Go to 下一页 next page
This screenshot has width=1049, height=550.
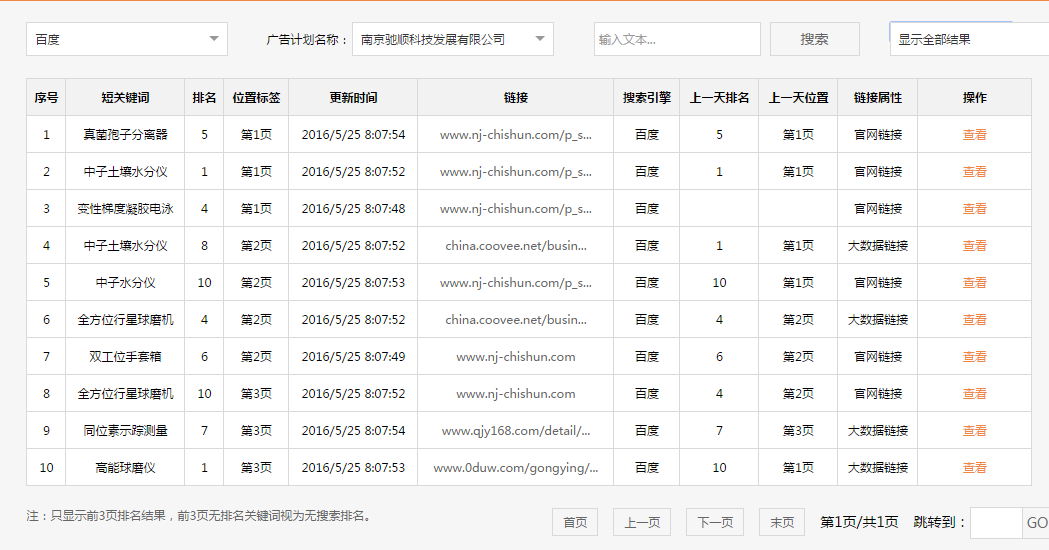click(x=715, y=523)
